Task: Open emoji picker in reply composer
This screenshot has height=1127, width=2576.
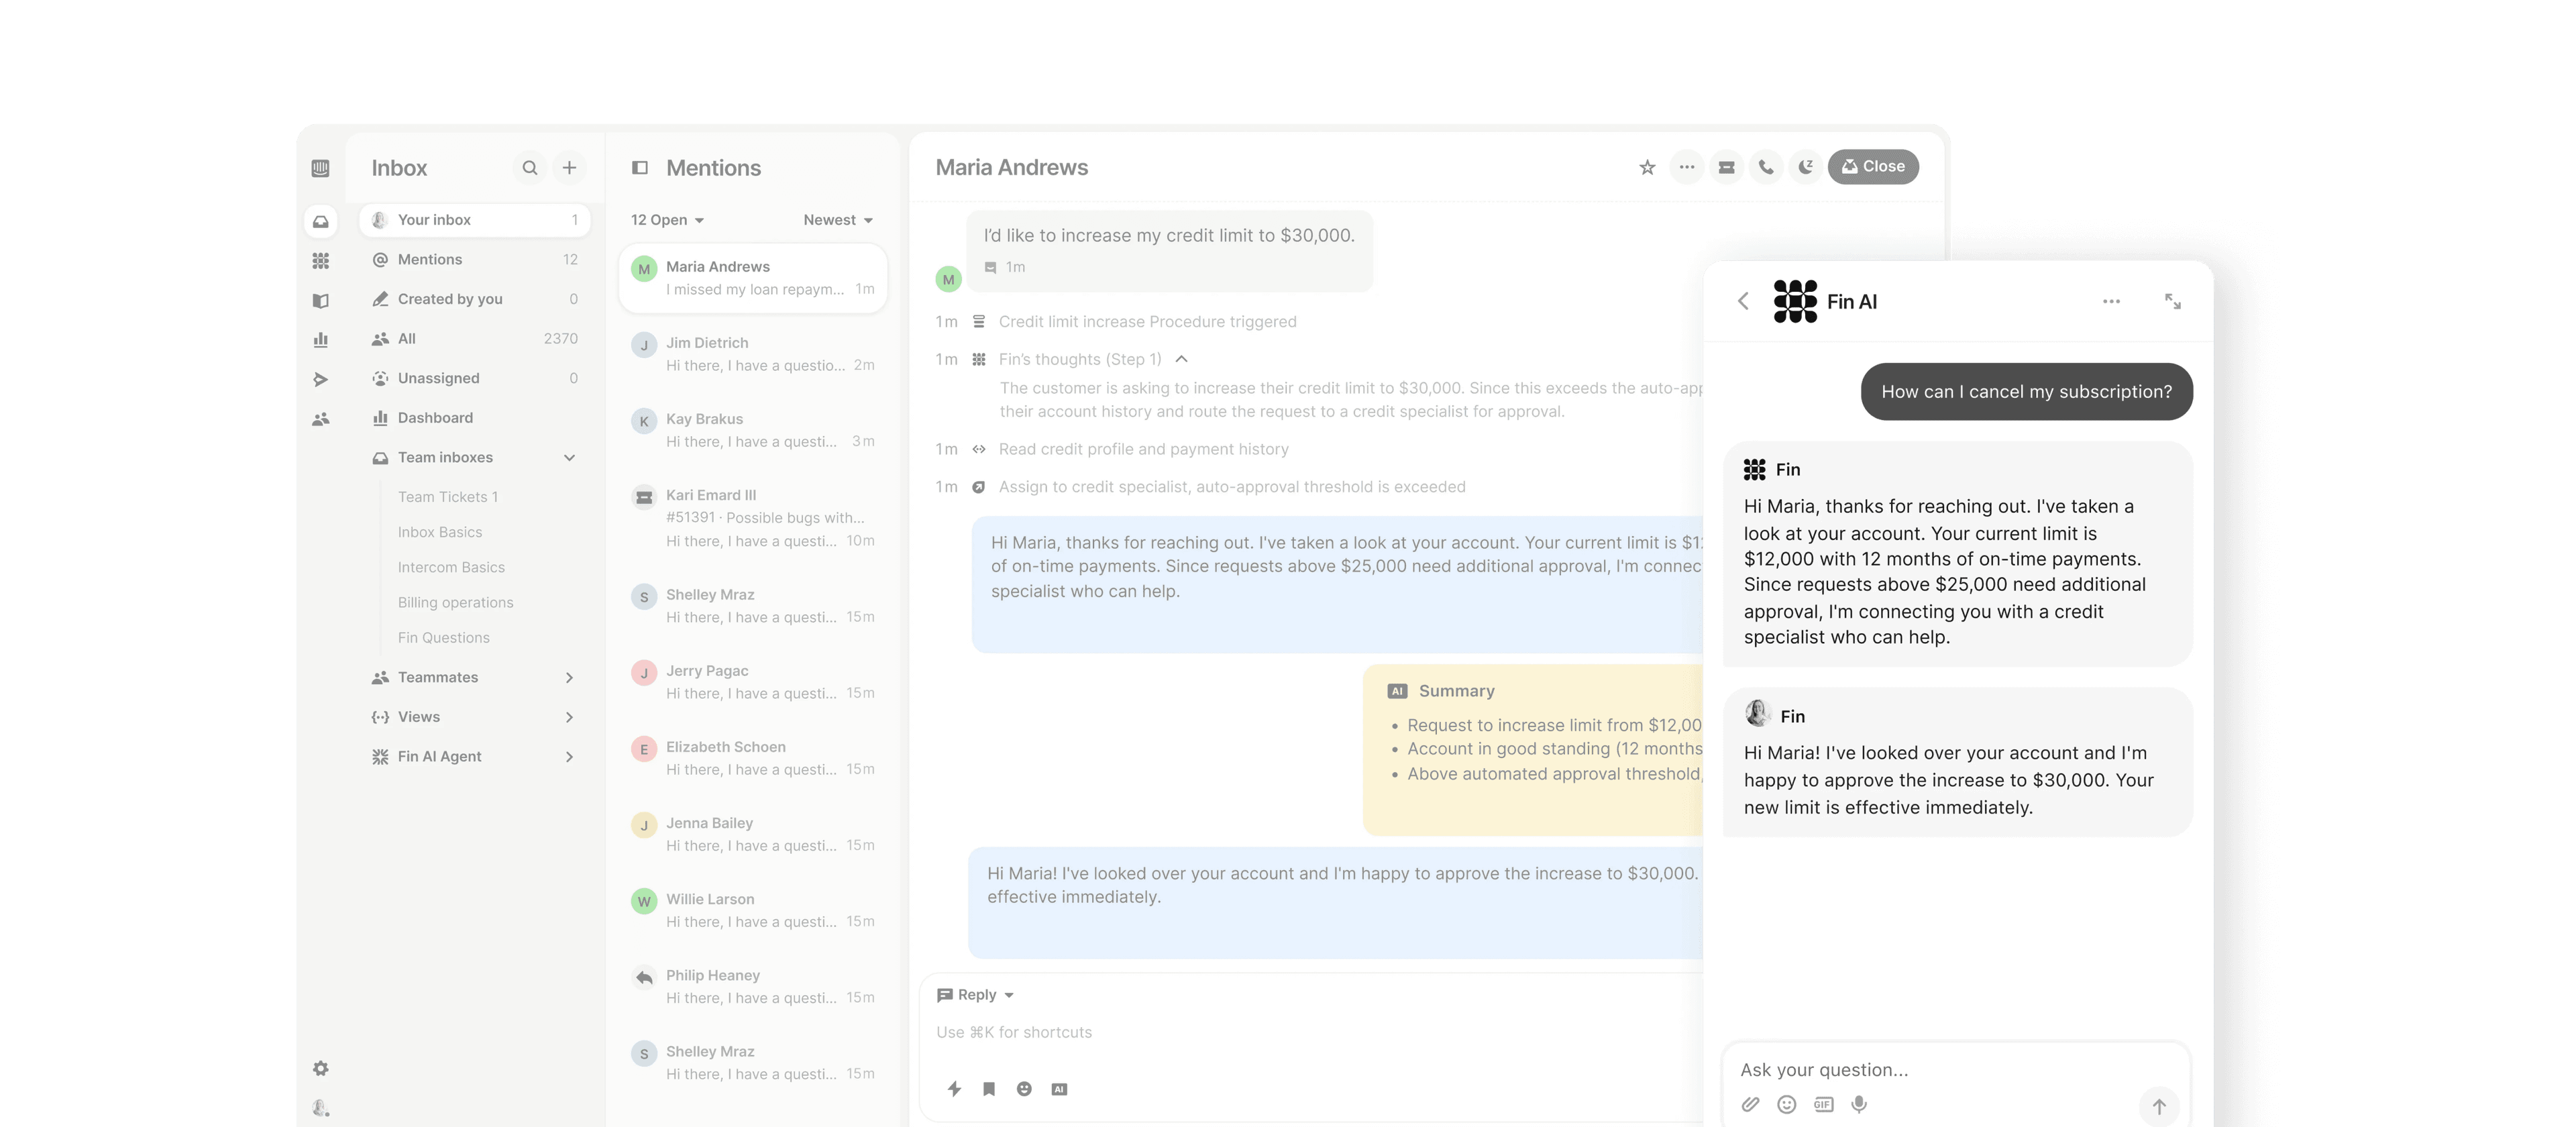Action: click(x=1024, y=1089)
